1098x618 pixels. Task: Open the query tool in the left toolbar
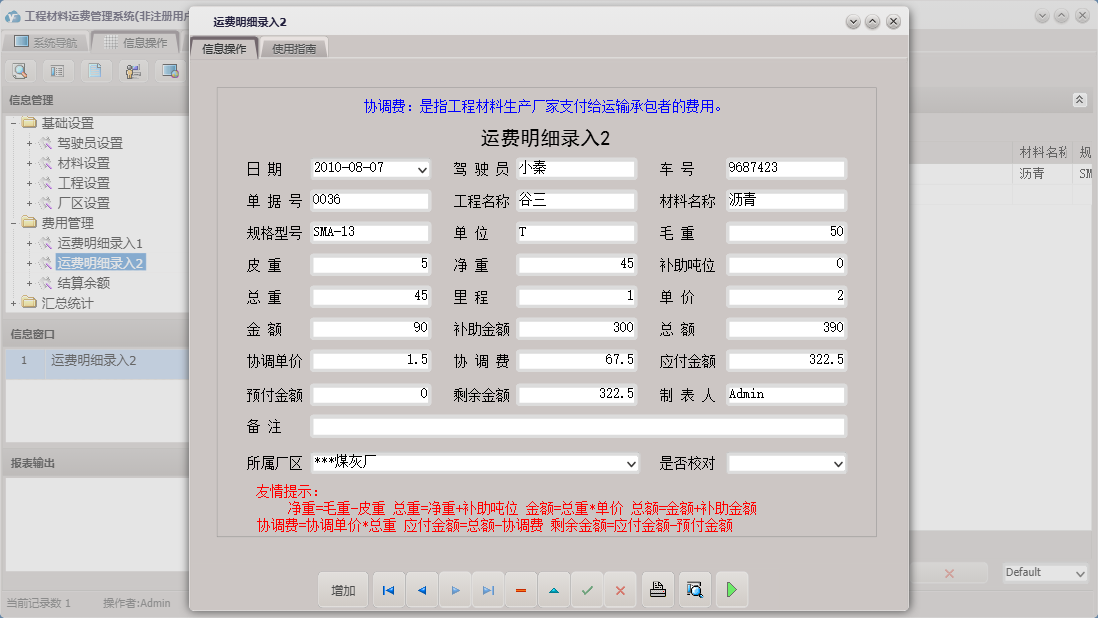pos(20,71)
